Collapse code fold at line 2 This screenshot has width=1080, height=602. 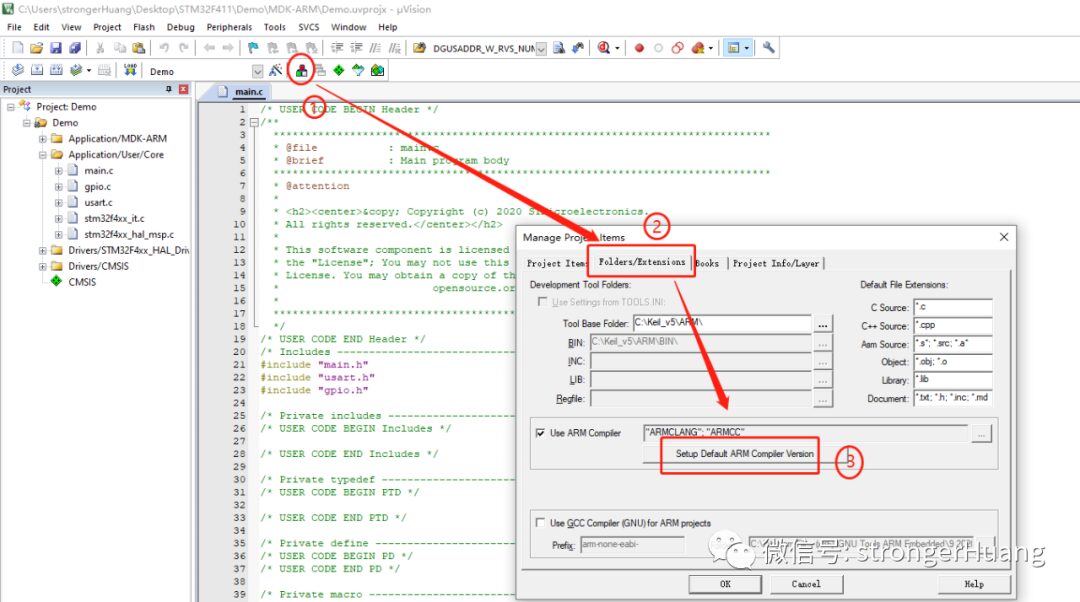point(254,122)
